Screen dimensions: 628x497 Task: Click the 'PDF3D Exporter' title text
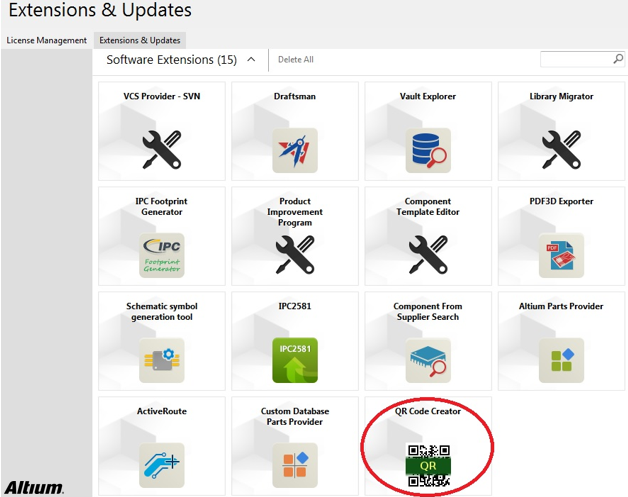(562, 201)
